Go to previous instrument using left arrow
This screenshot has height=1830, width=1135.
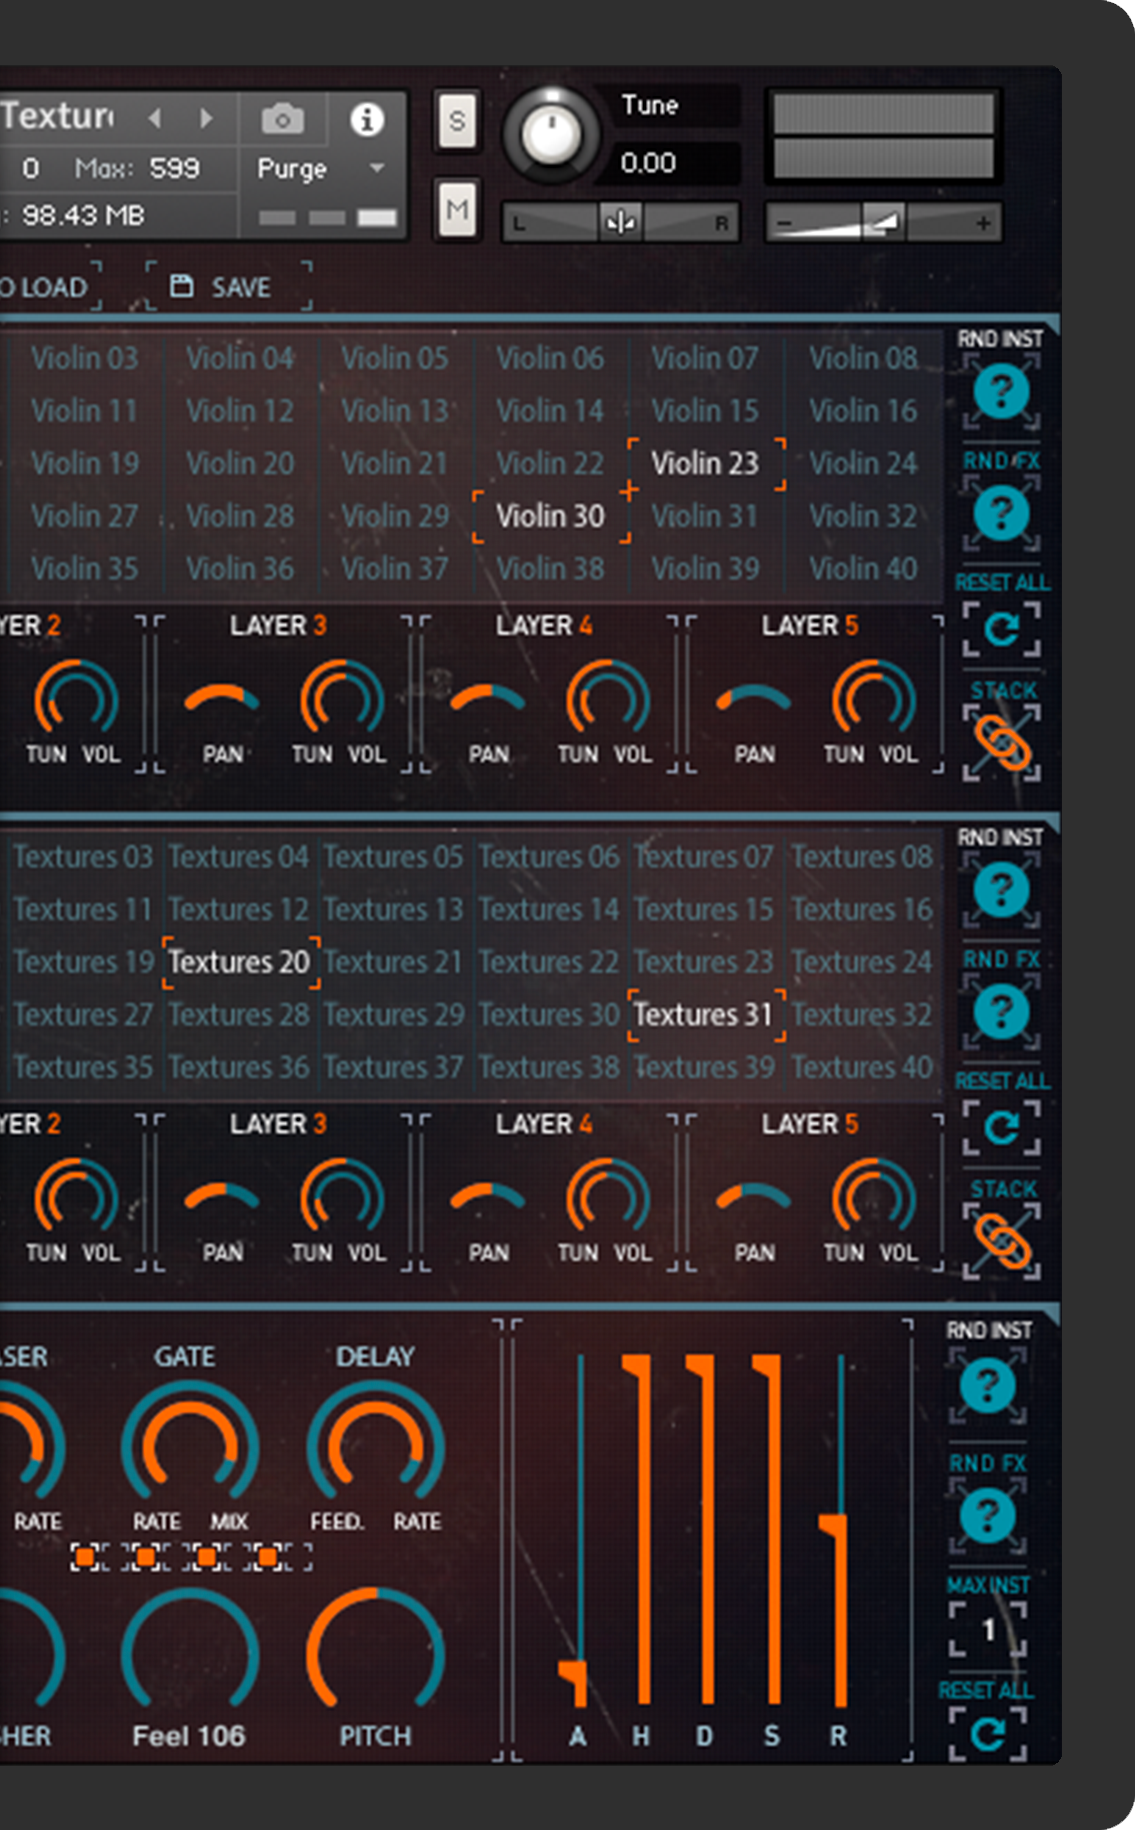click(155, 118)
